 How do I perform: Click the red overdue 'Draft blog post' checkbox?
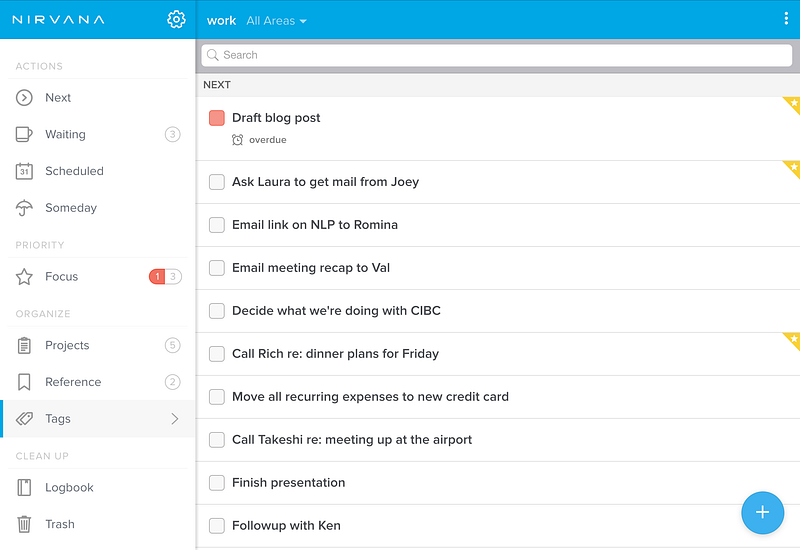(217, 118)
